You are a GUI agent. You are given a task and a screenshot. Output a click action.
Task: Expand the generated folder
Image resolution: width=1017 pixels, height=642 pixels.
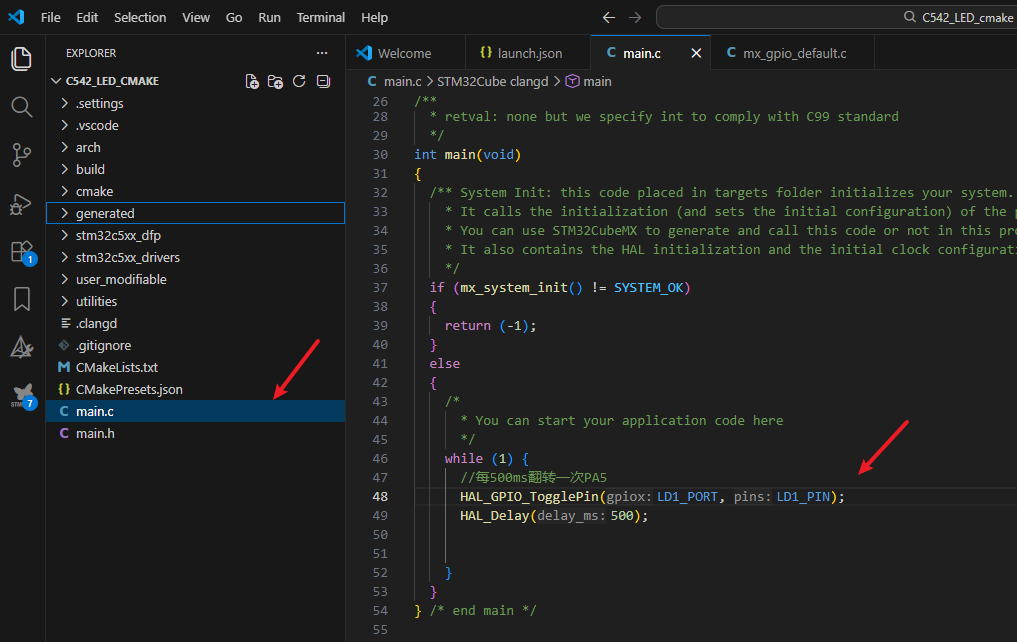pos(195,213)
